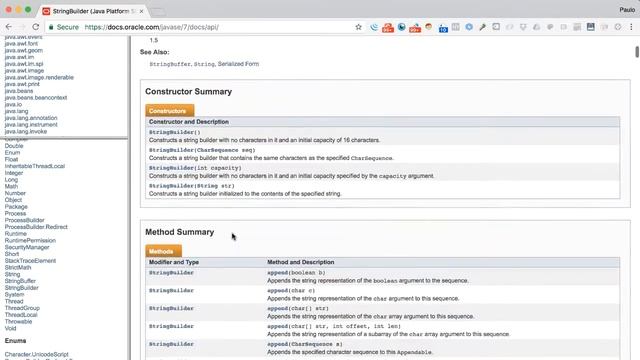This screenshot has height=360, width=640.
Task: Open the StringBuilder(int capacity) constructor link
Action: pos(195,168)
